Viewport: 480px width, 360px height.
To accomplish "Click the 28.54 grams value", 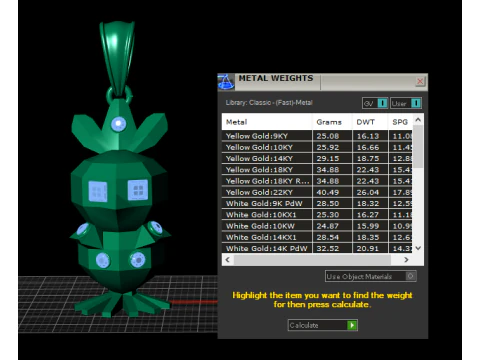I will tap(328, 237).
